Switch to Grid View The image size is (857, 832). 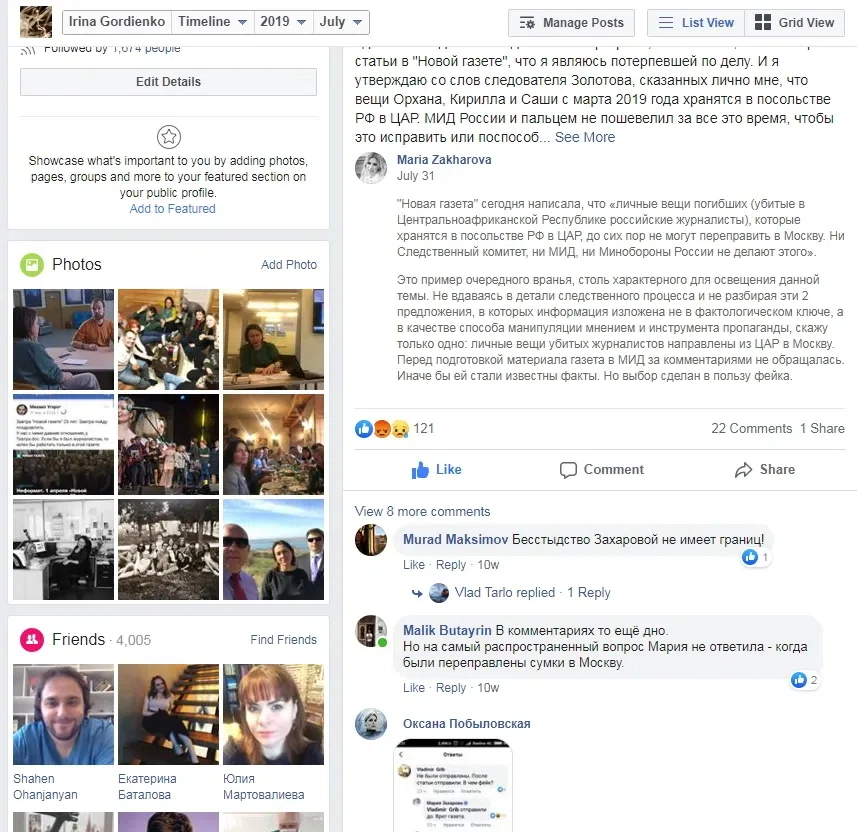coord(795,23)
